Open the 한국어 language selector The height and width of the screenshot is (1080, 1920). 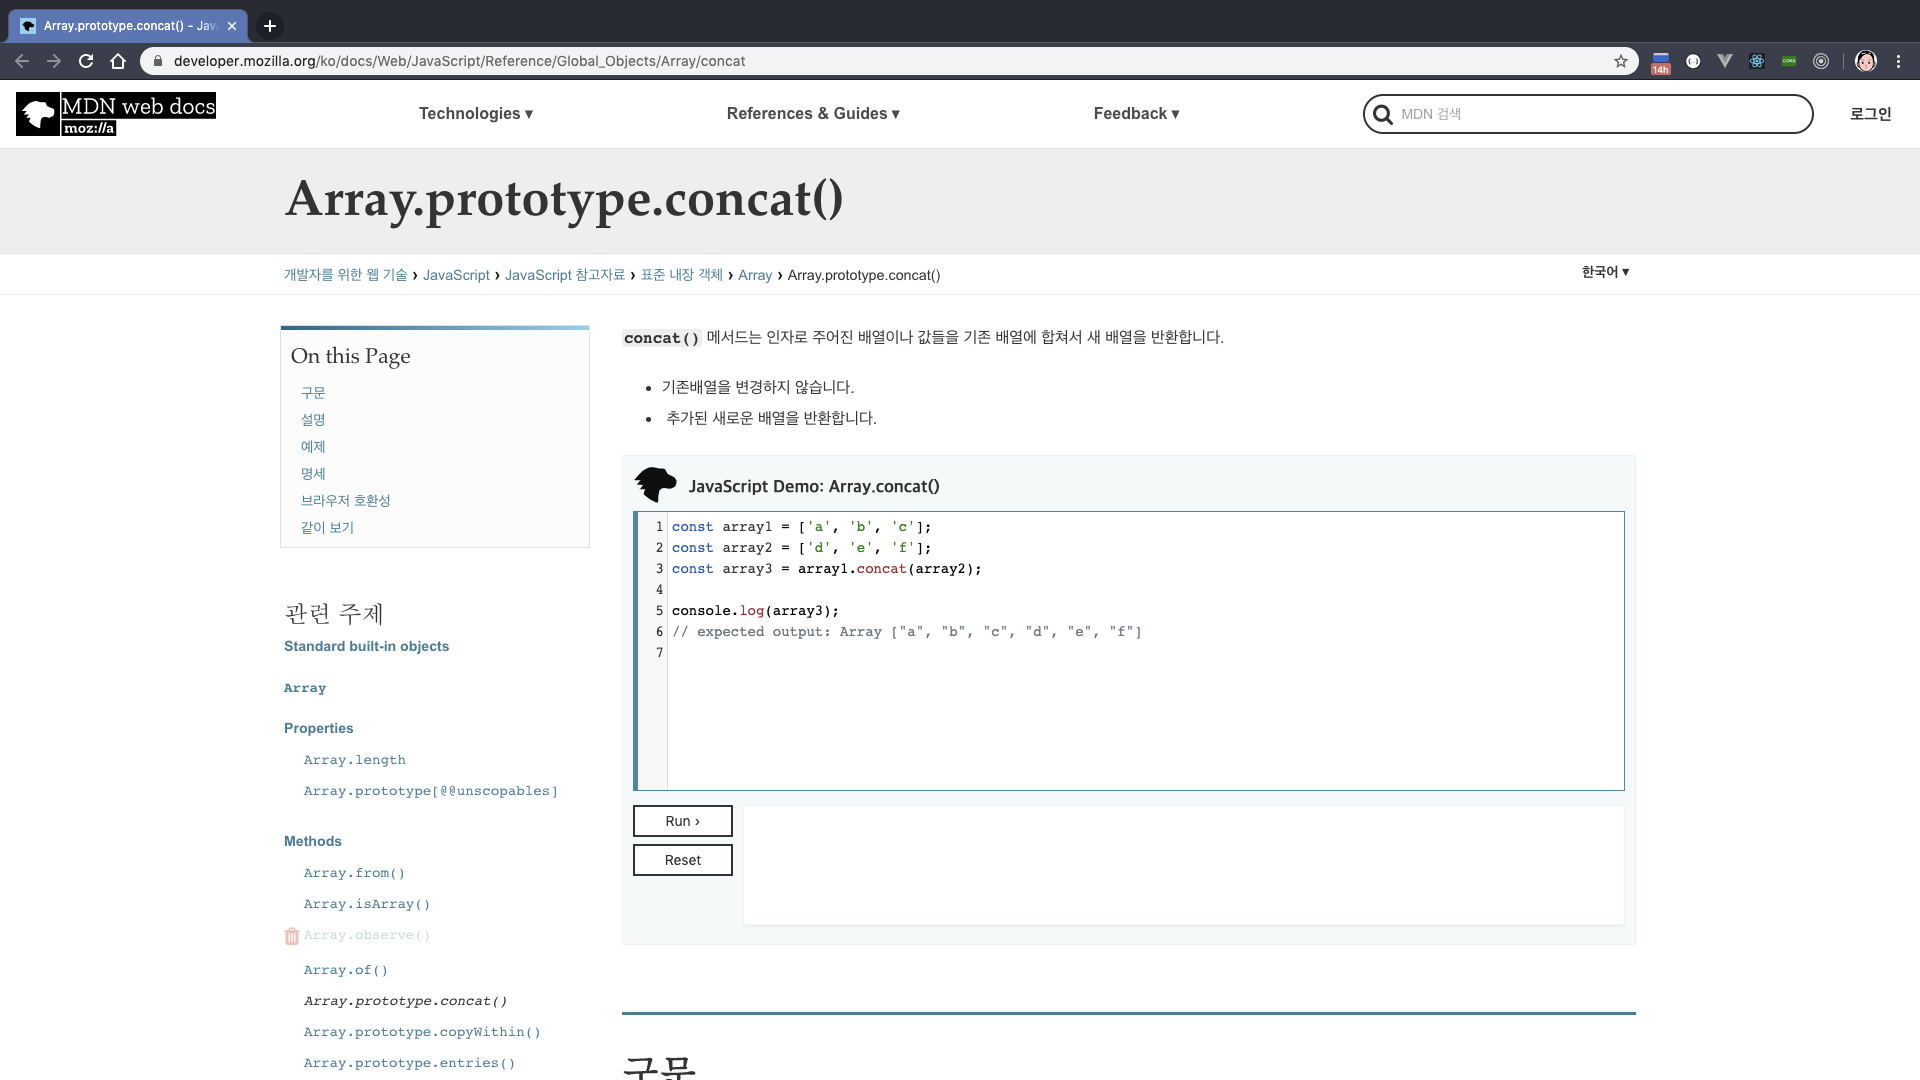point(1605,272)
